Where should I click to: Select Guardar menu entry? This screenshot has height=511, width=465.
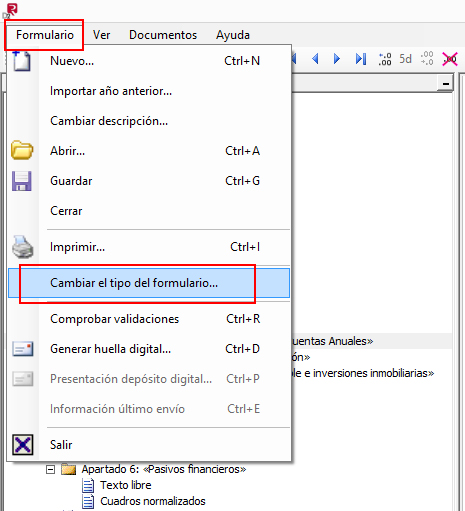pyautogui.click(x=149, y=181)
